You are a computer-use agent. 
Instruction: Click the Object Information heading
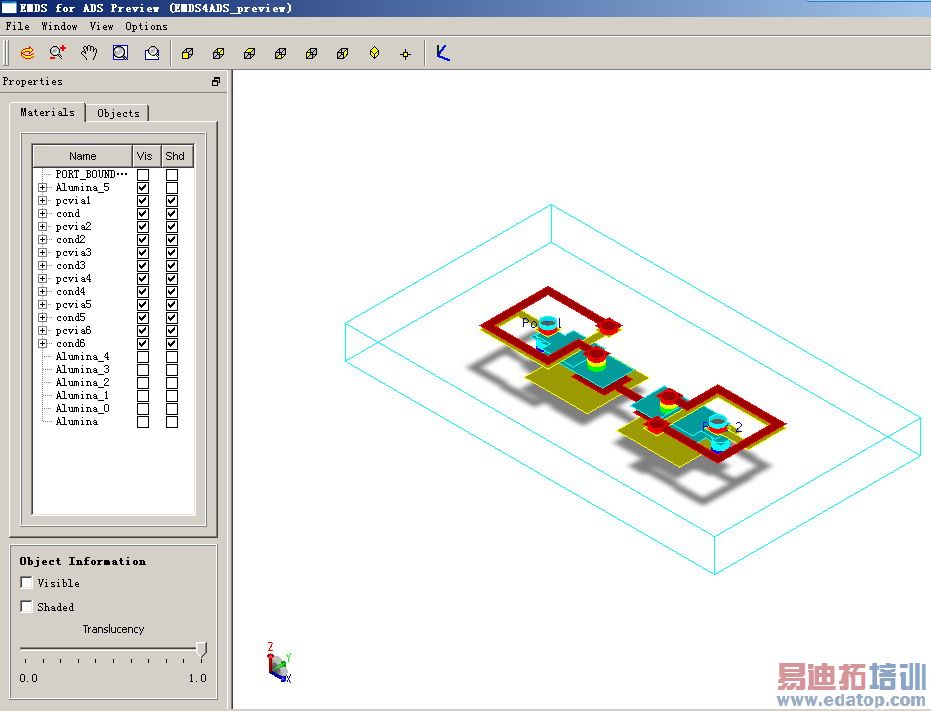83,561
